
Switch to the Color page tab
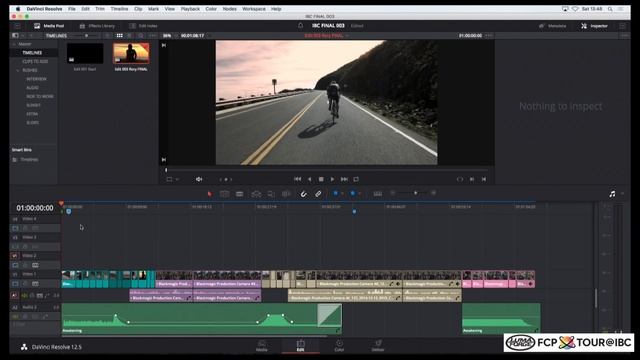pyautogui.click(x=339, y=346)
